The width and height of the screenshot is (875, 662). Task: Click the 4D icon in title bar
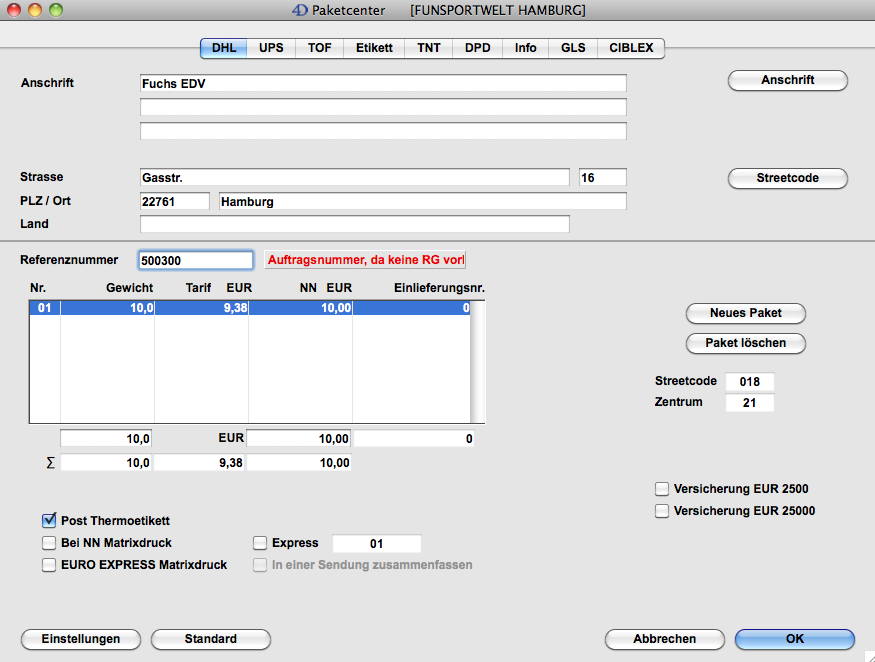299,10
